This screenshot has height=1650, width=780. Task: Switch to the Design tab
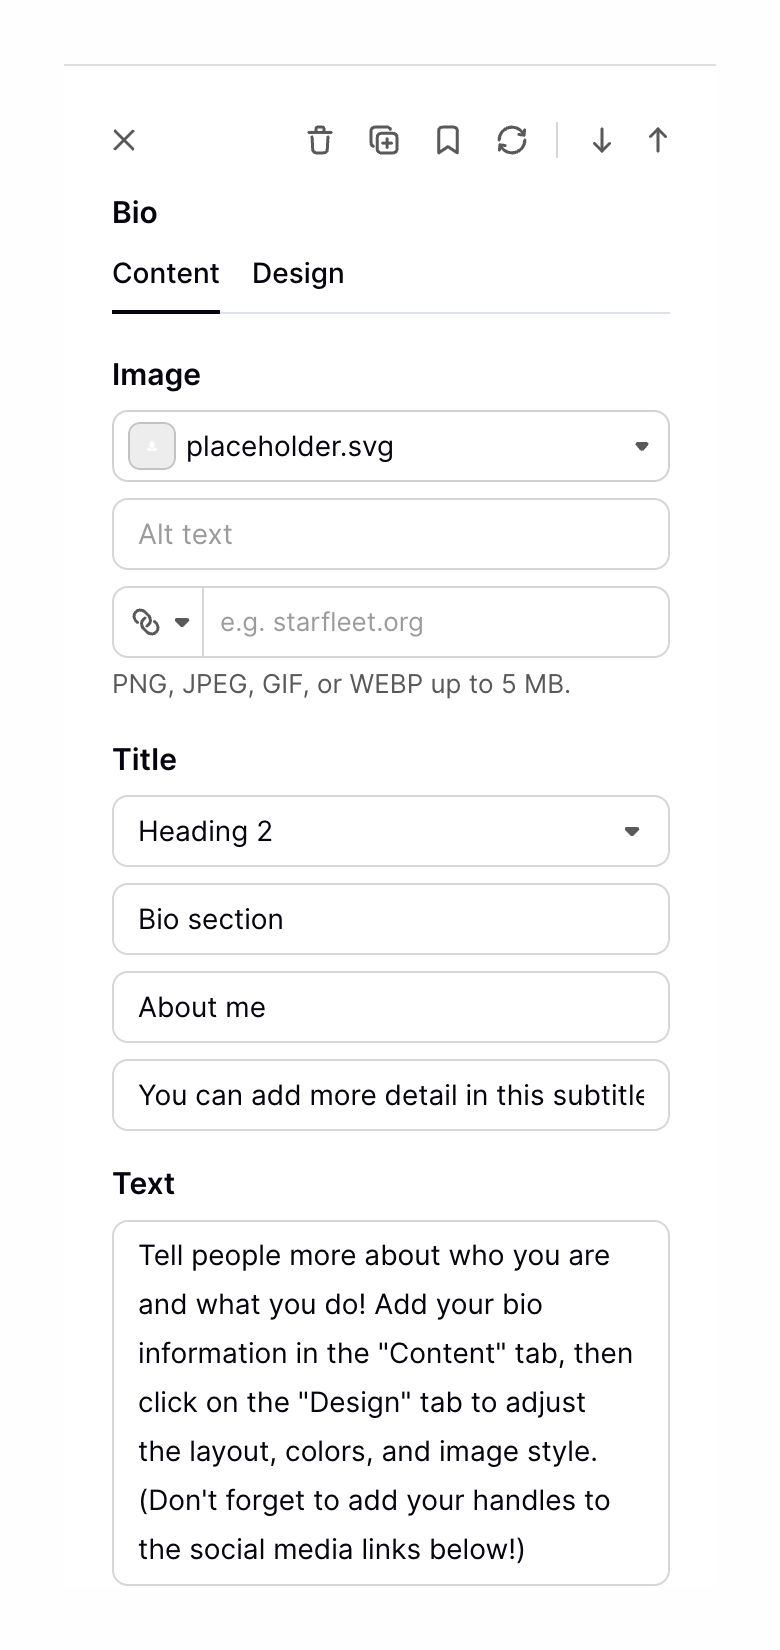click(297, 273)
